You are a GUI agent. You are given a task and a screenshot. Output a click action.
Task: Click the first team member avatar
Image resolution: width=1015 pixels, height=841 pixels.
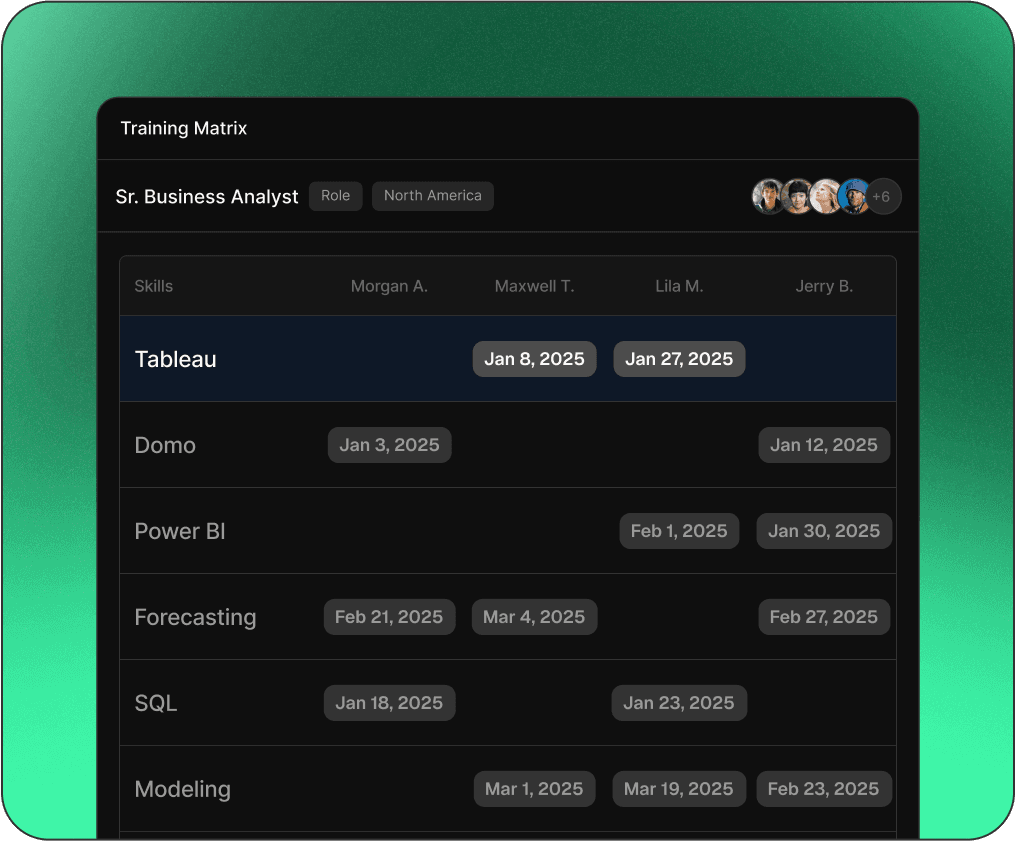click(770, 196)
